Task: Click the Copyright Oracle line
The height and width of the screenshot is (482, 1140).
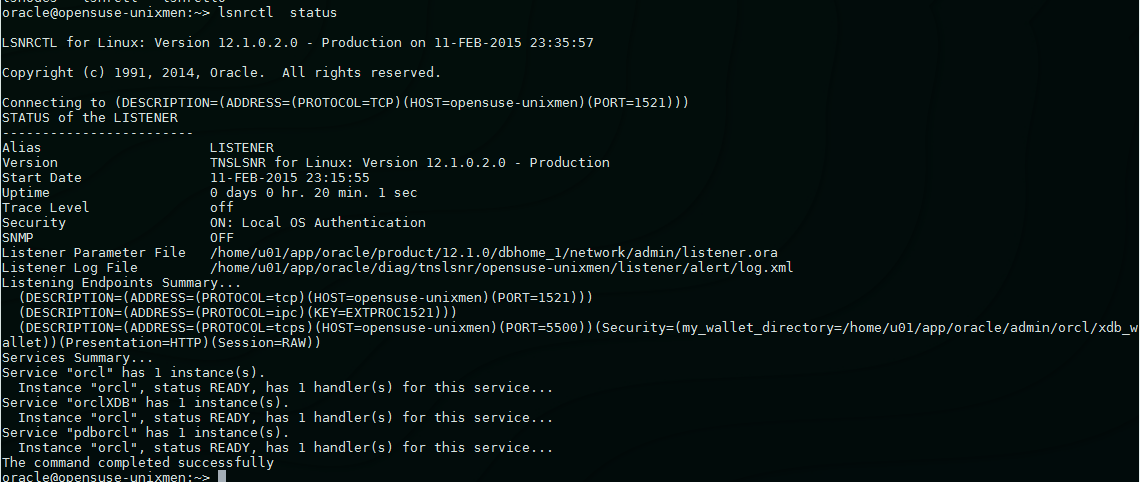Action: 222,73
